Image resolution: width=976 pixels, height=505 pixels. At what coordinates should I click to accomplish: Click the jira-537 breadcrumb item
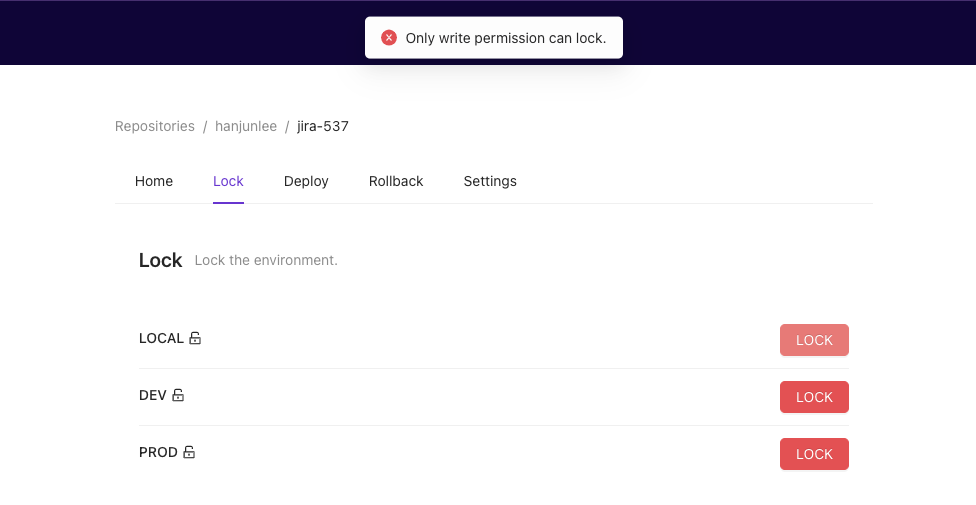(x=322, y=126)
